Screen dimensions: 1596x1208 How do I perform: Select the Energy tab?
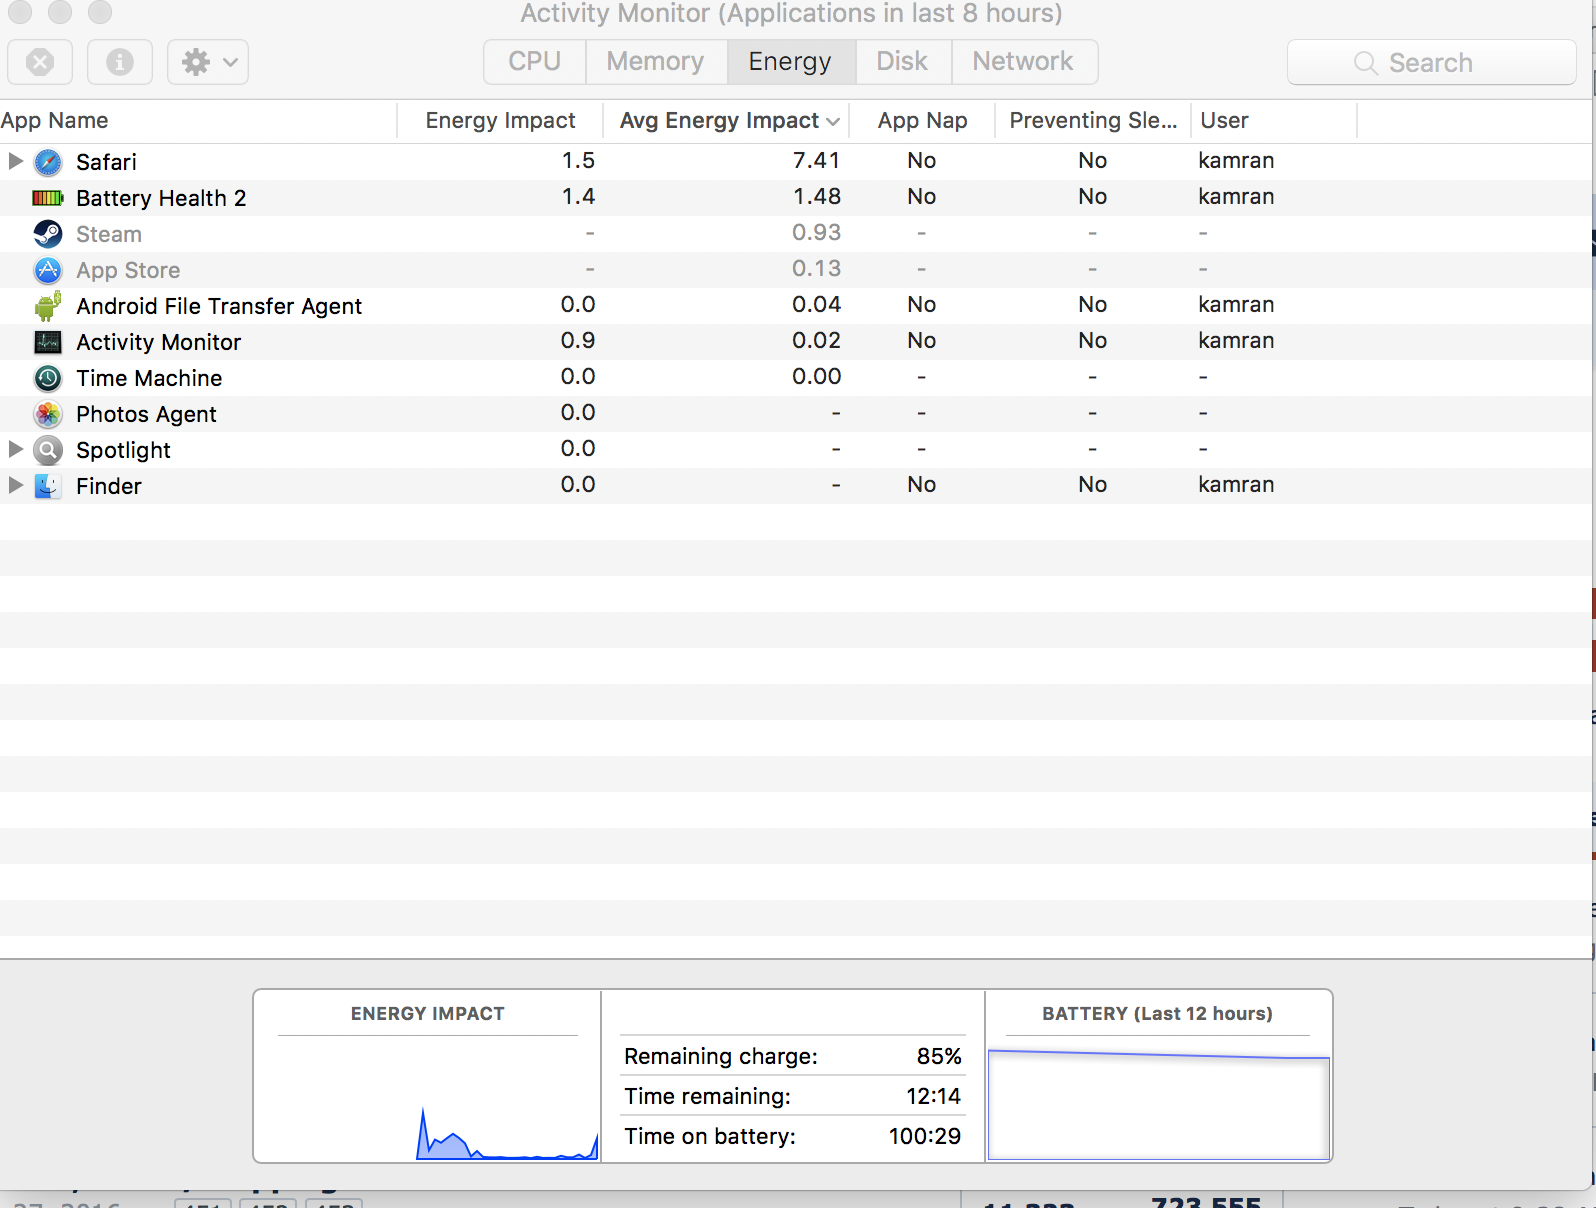pyautogui.click(x=790, y=62)
